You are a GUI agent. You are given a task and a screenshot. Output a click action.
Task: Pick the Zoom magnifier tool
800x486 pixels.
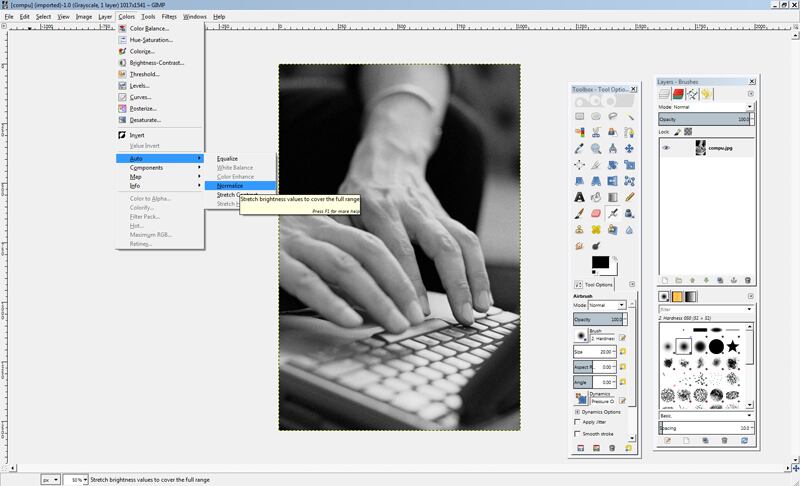pos(596,148)
